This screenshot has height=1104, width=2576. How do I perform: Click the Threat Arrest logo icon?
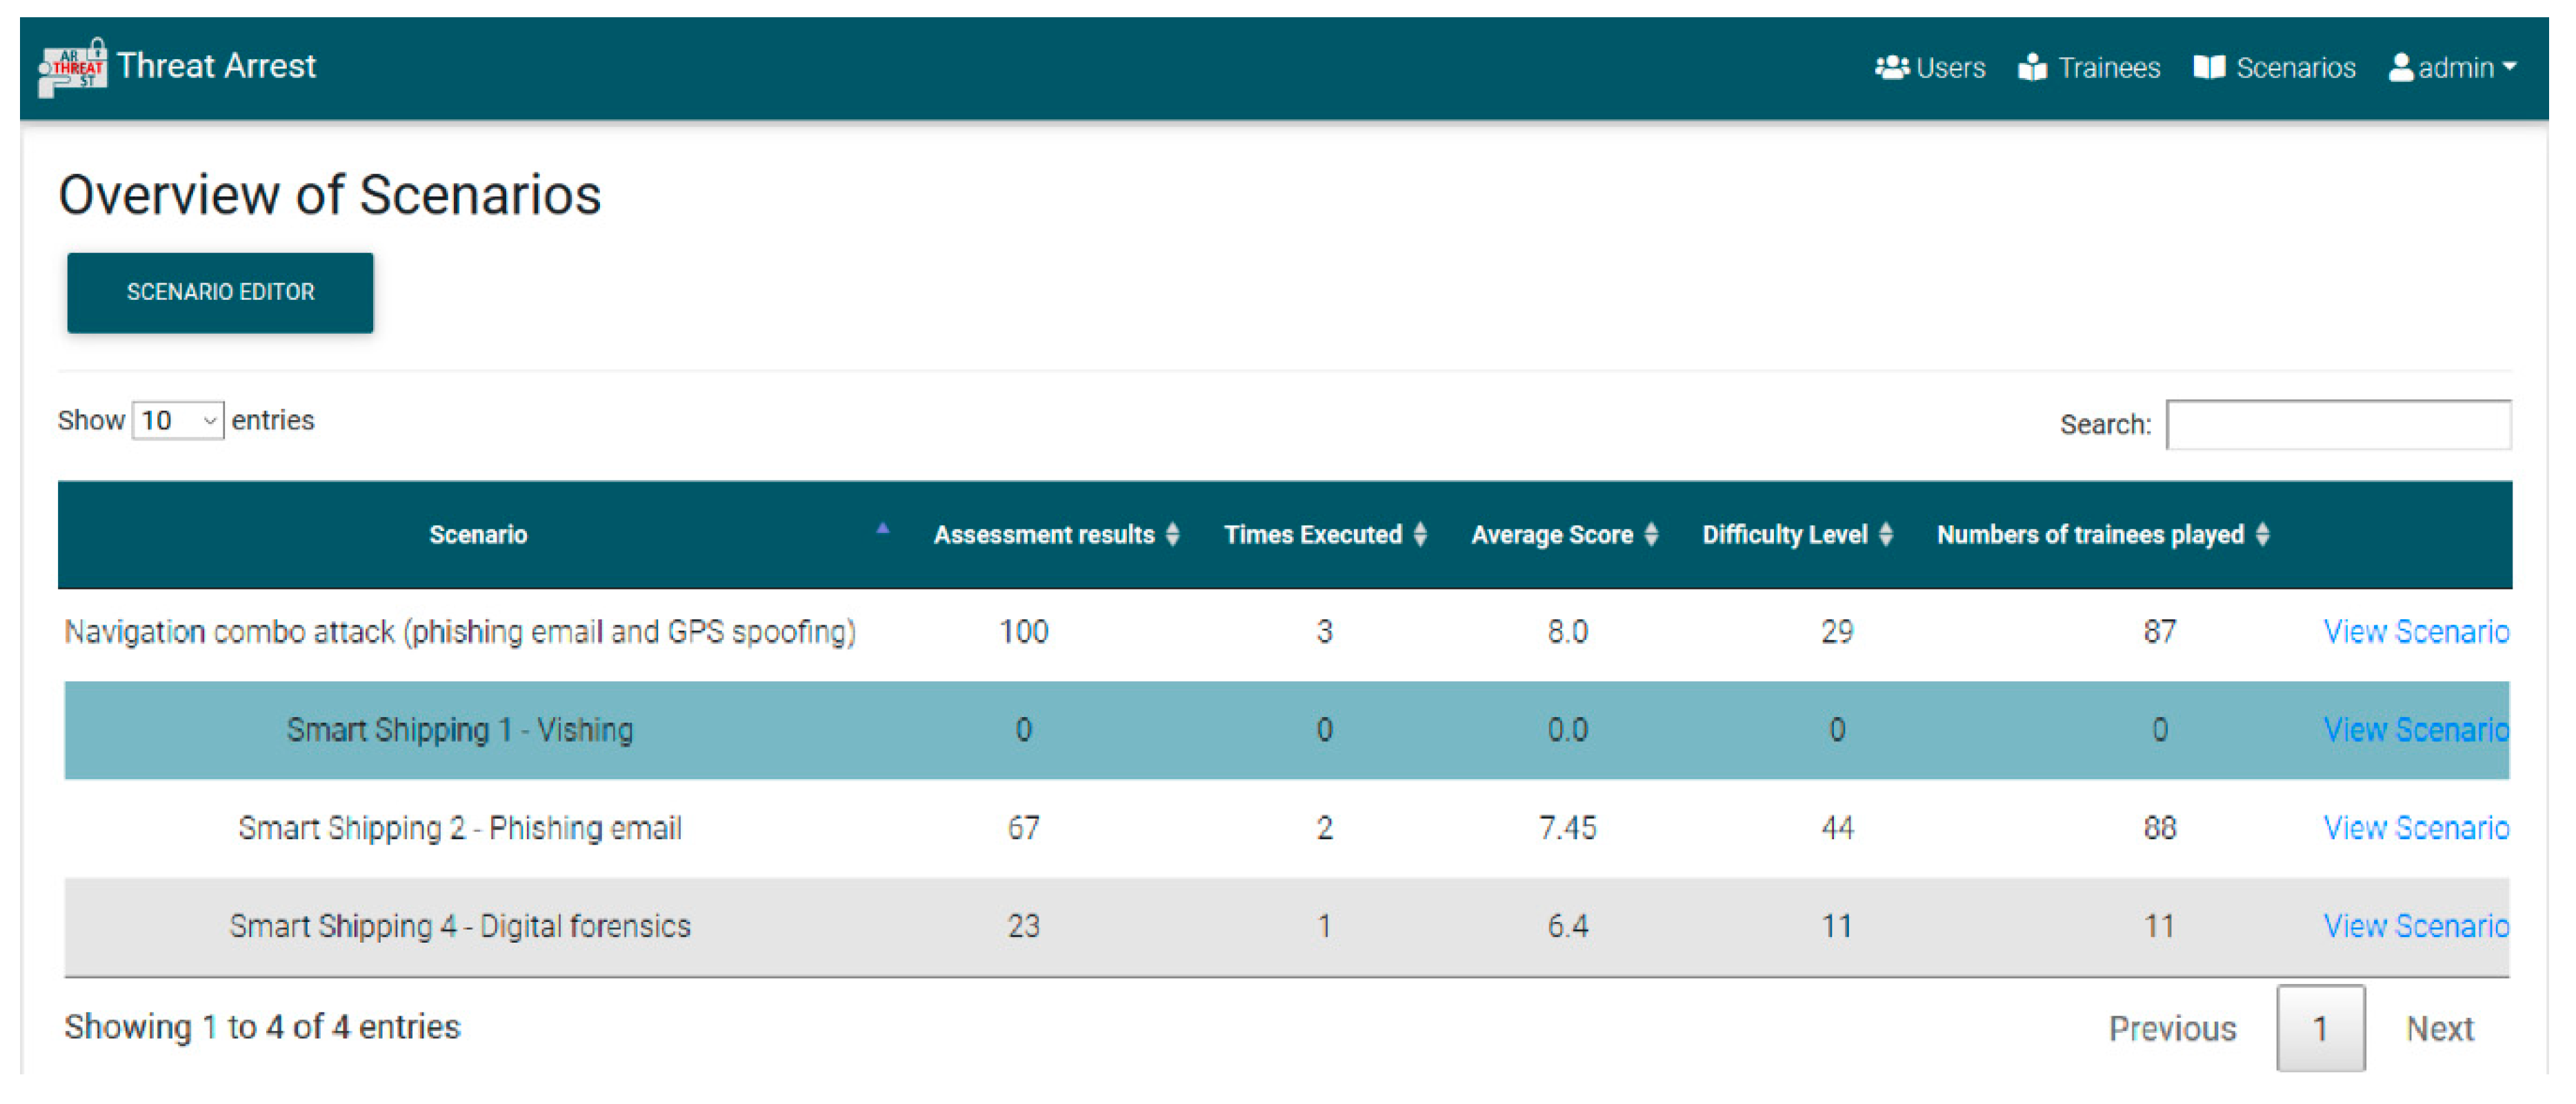72,67
